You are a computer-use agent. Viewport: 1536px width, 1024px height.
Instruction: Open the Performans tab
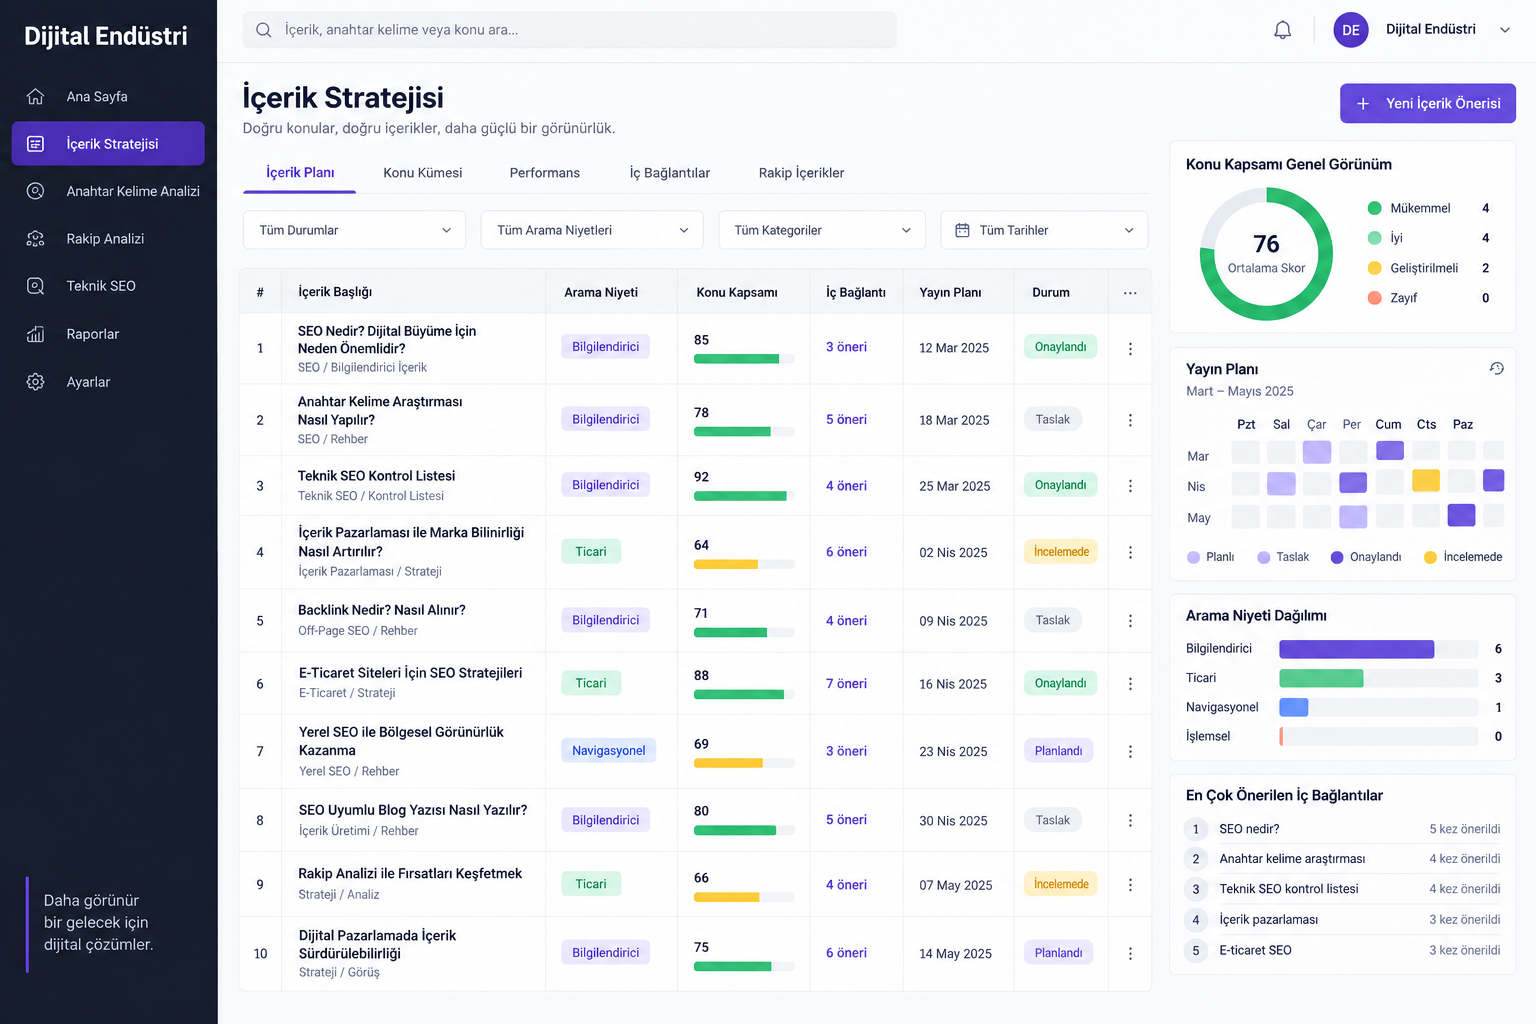[545, 173]
